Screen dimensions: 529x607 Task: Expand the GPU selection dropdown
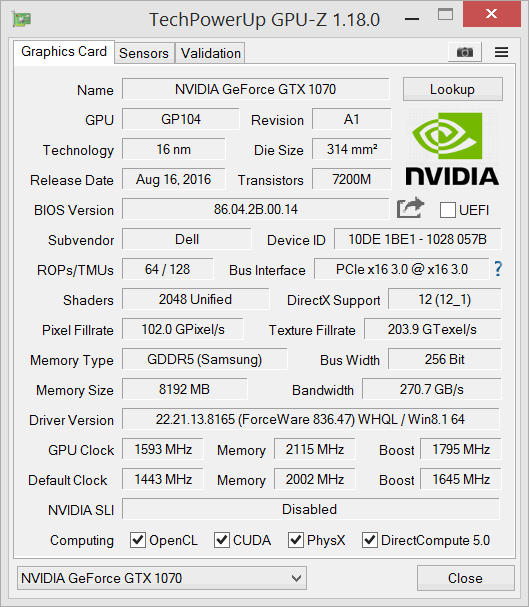pyautogui.click(x=162, y=578)
